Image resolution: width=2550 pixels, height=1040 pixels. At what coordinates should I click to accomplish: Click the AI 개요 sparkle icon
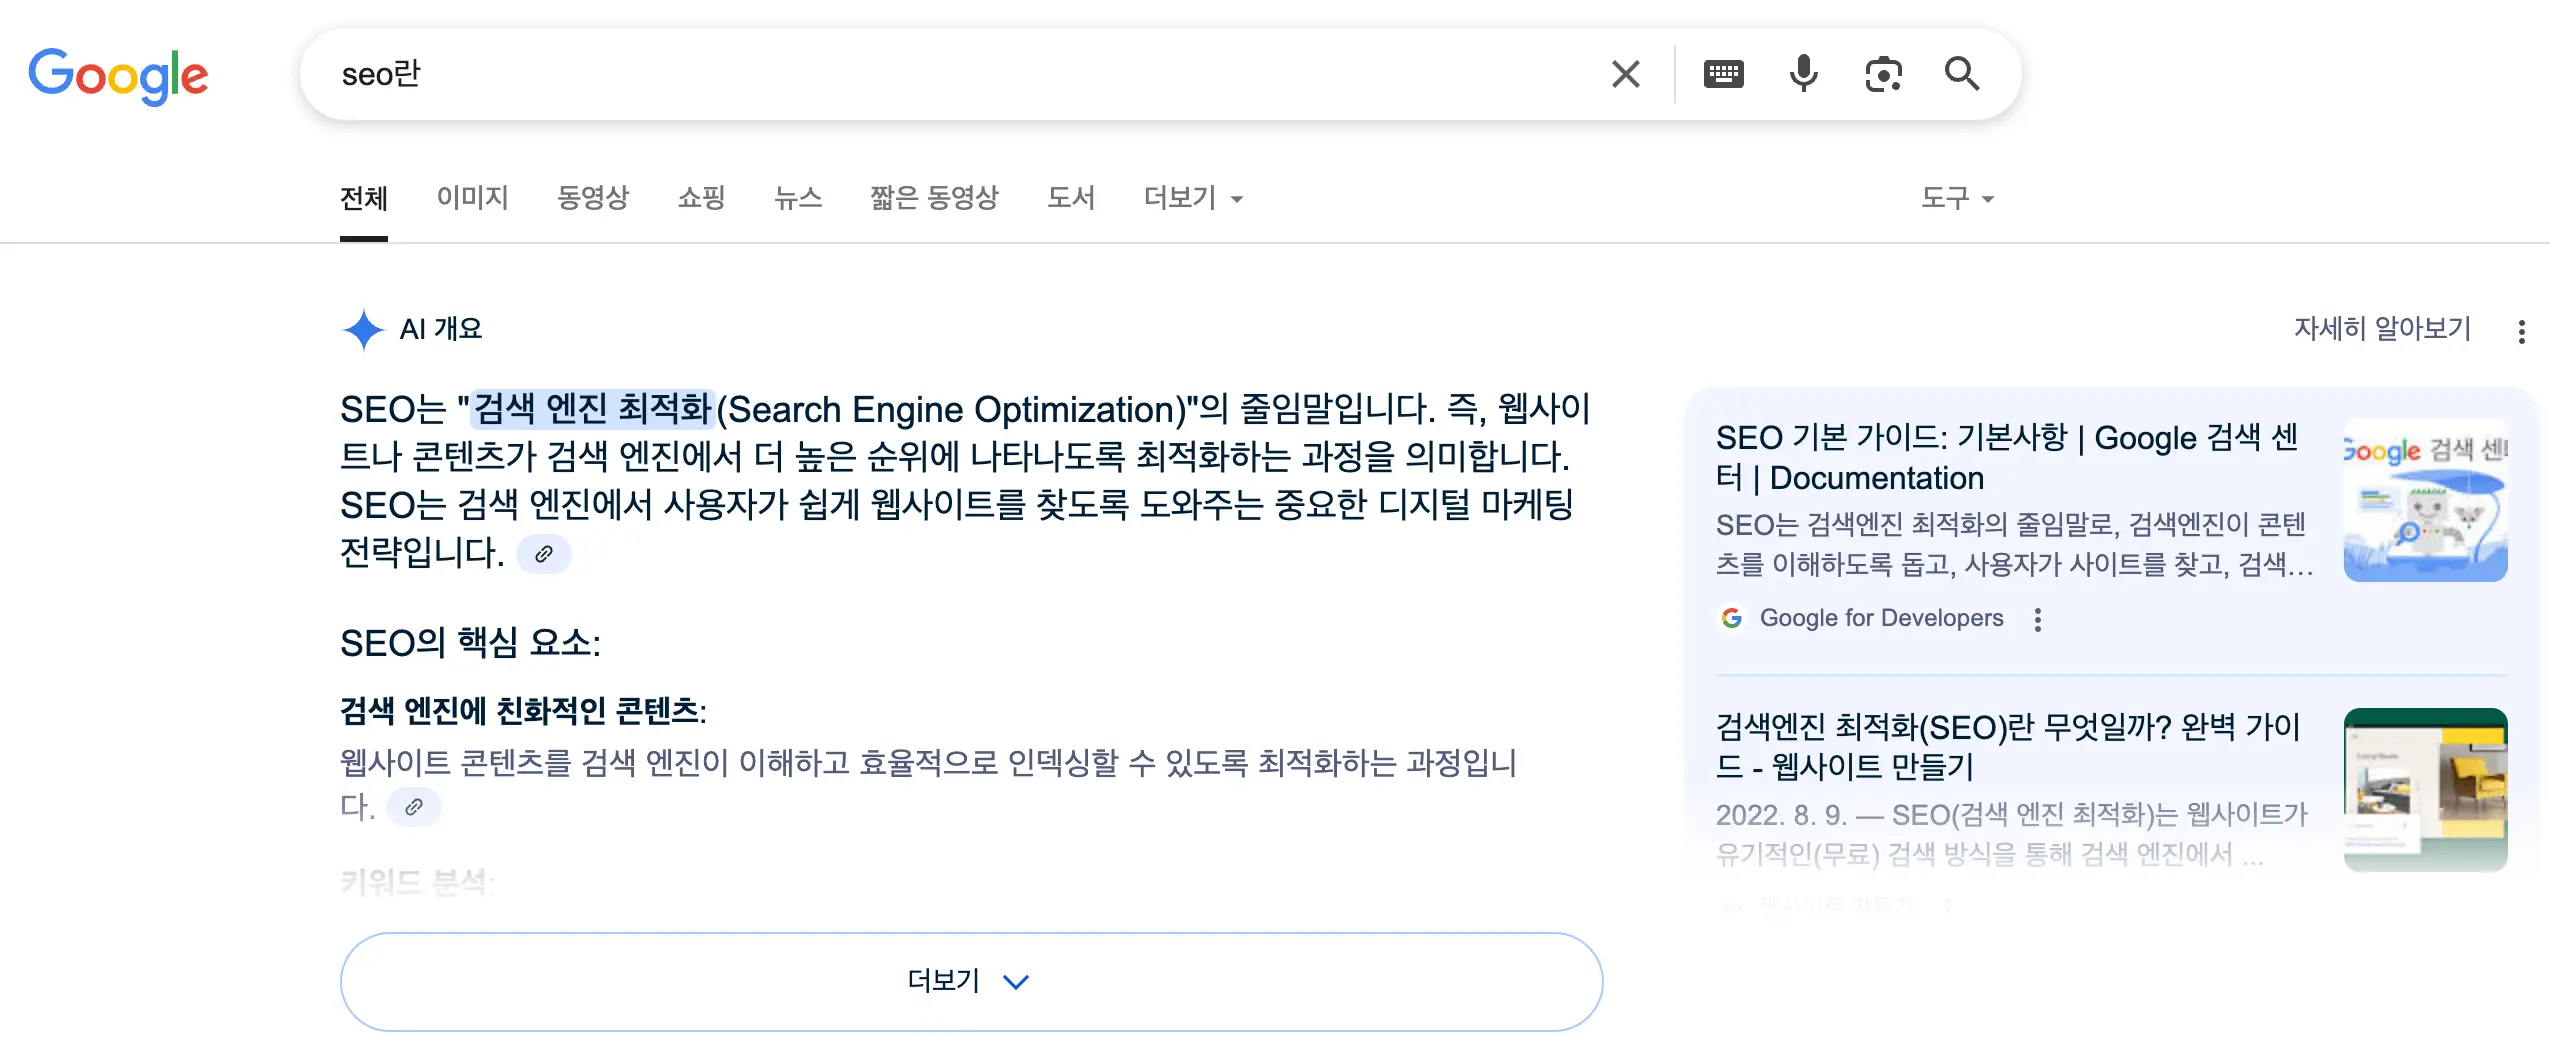pyautogui.click(x=363, y=330)
